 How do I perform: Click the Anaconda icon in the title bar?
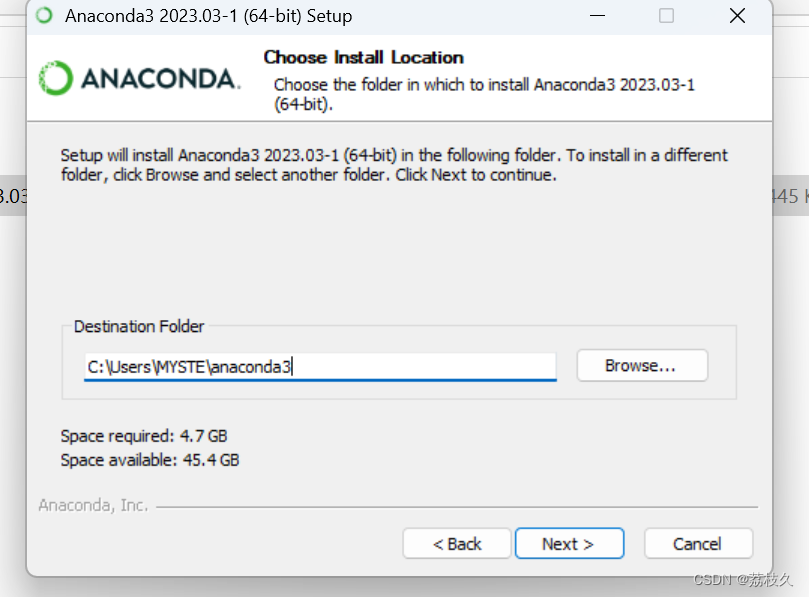[44, 16]
